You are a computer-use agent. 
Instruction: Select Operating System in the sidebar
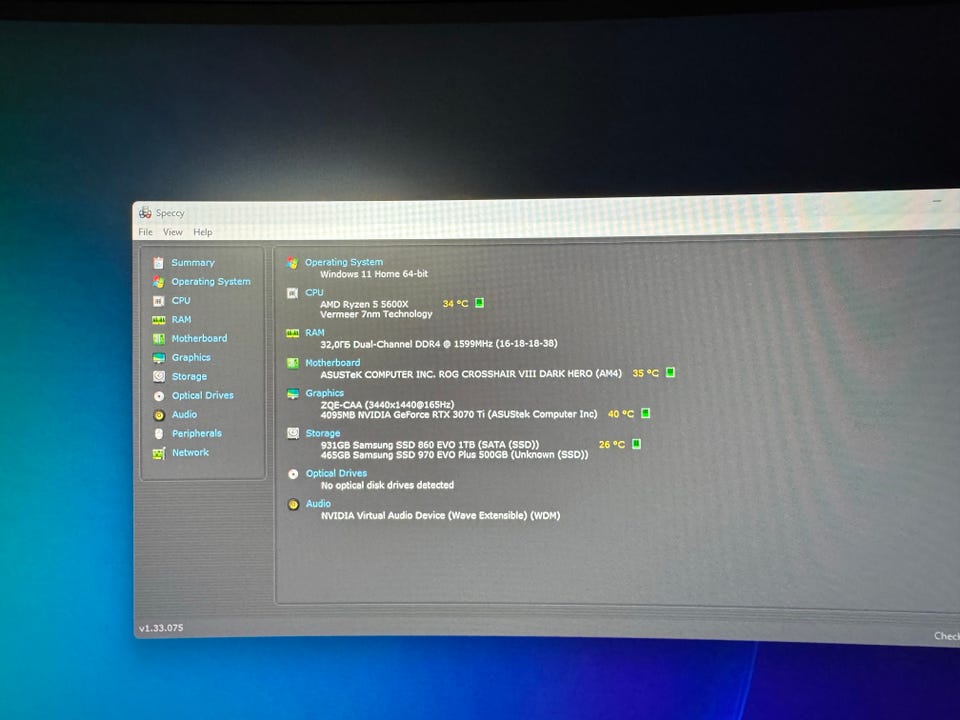[211, 282]
